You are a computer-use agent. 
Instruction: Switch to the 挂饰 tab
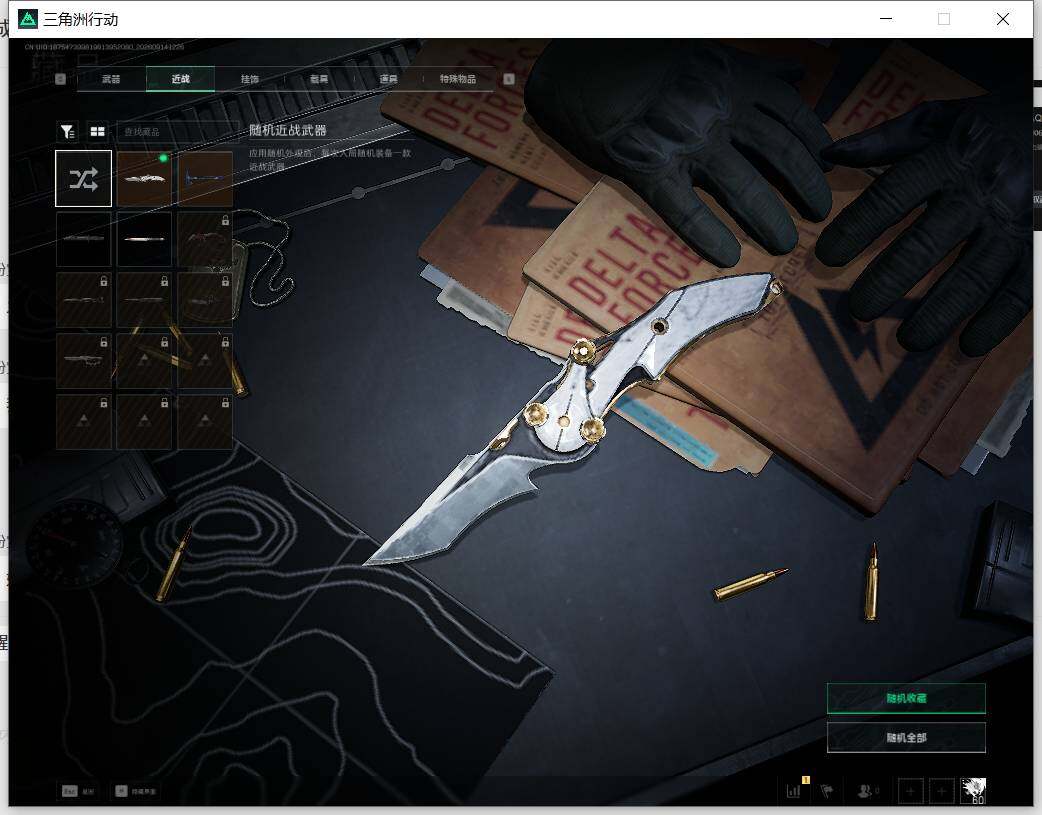[x=250, y=79]
